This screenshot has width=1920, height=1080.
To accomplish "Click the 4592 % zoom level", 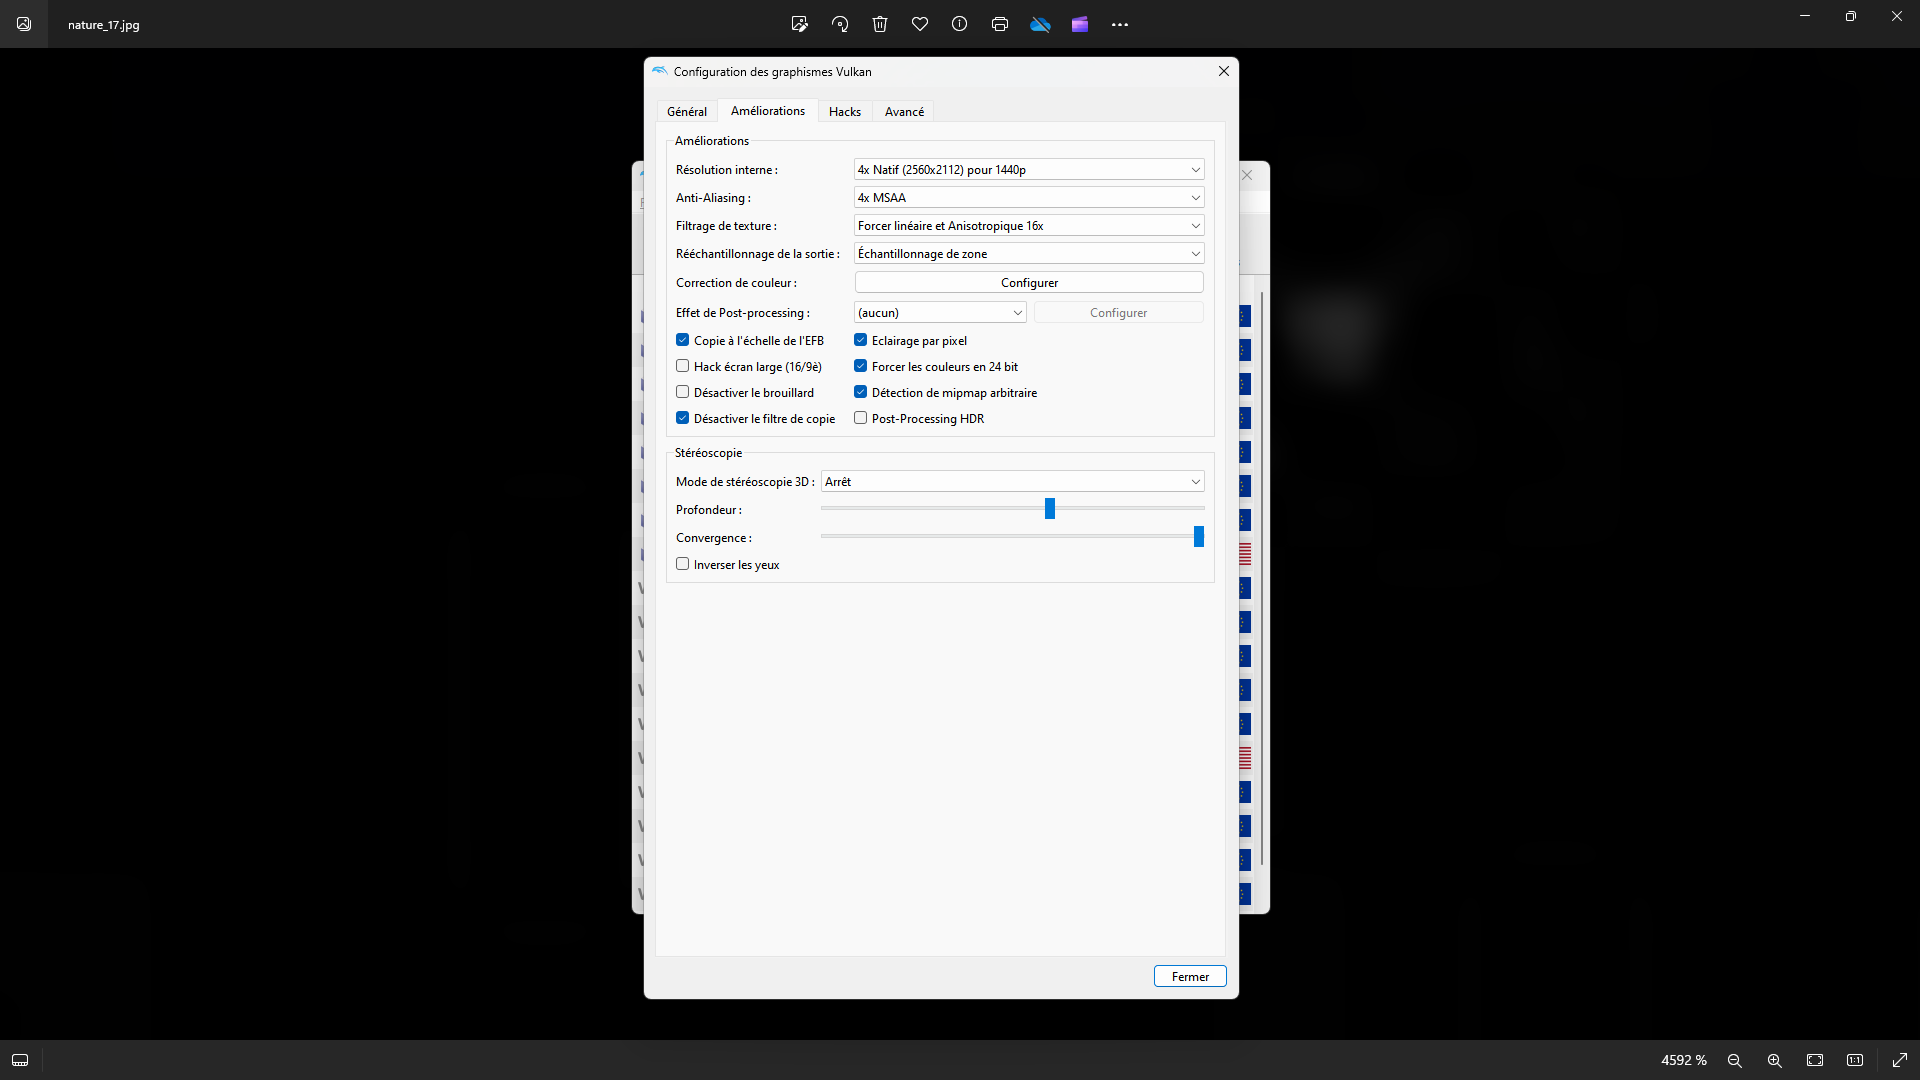I will pos(1684,1060).
